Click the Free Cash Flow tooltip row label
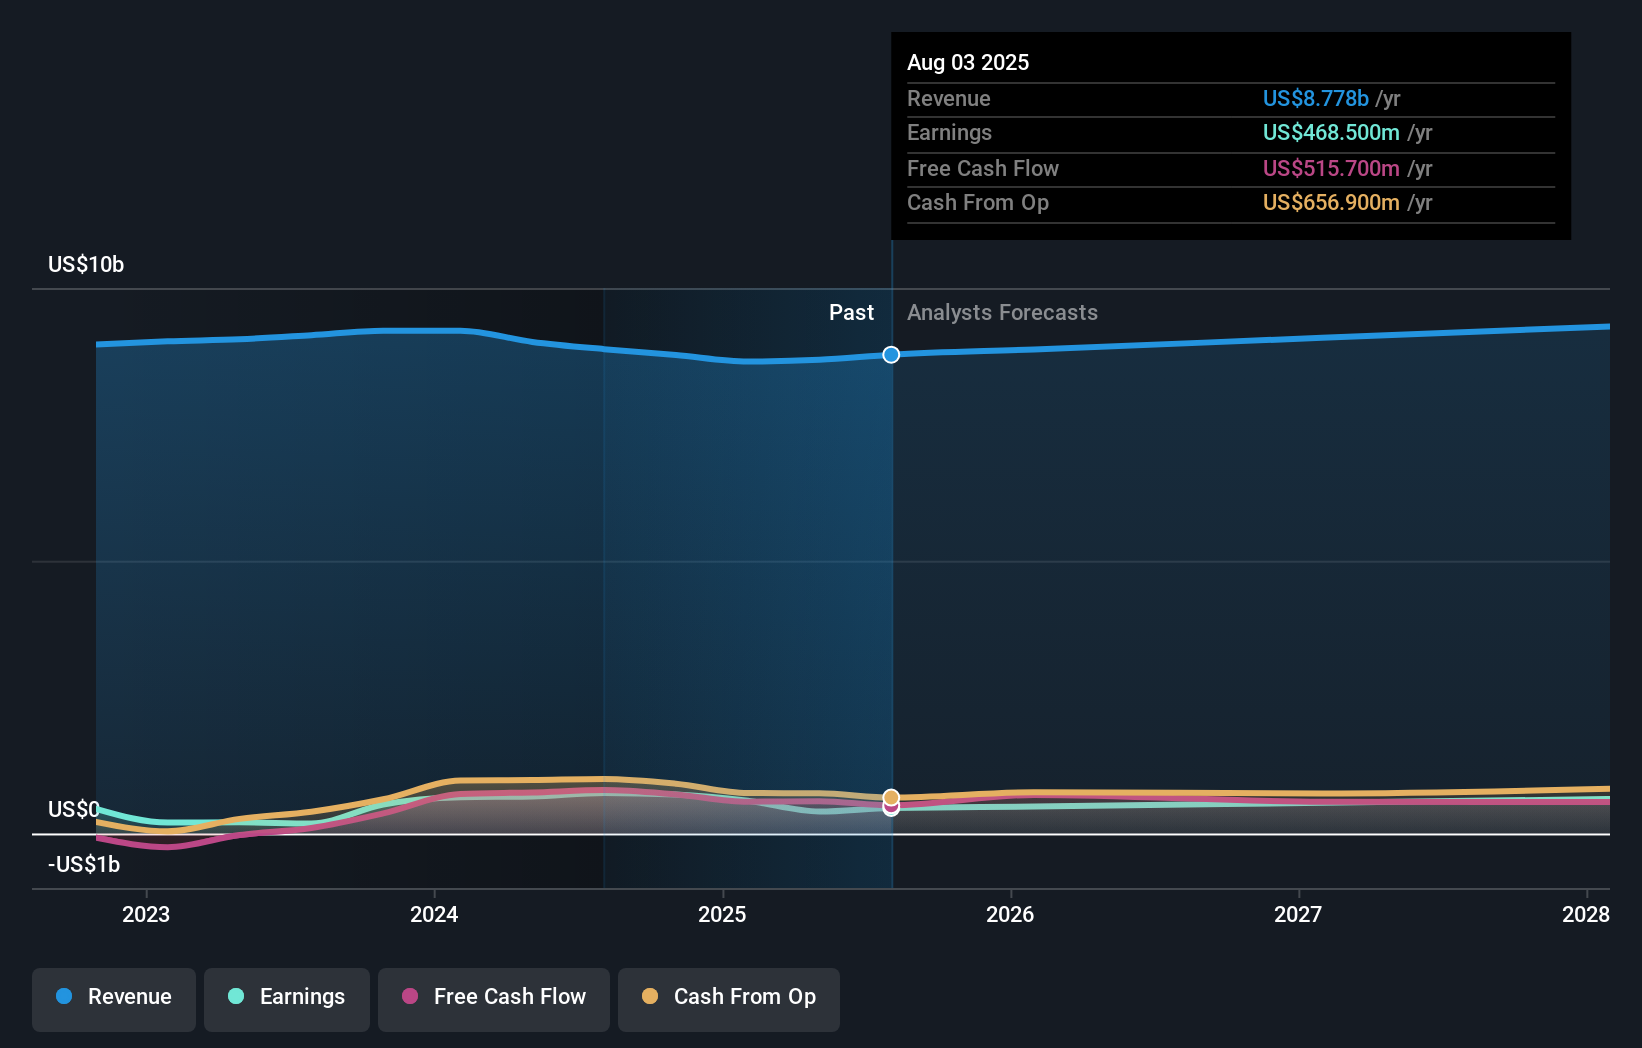1642x1048 pixels. pyautogui.click(x=983, y=169)
